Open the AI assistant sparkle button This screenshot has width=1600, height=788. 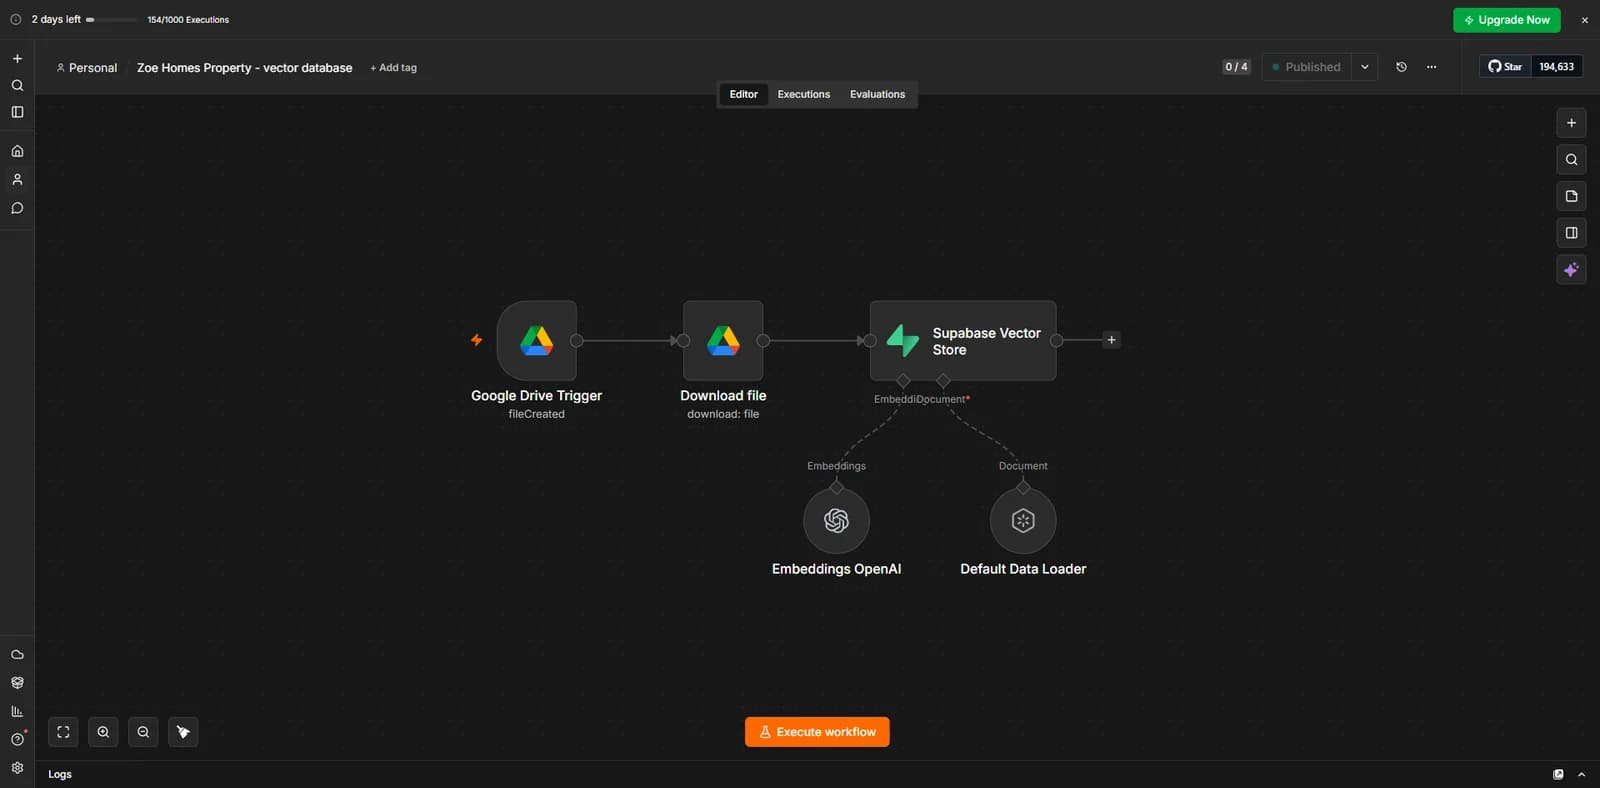point(1571,270)
